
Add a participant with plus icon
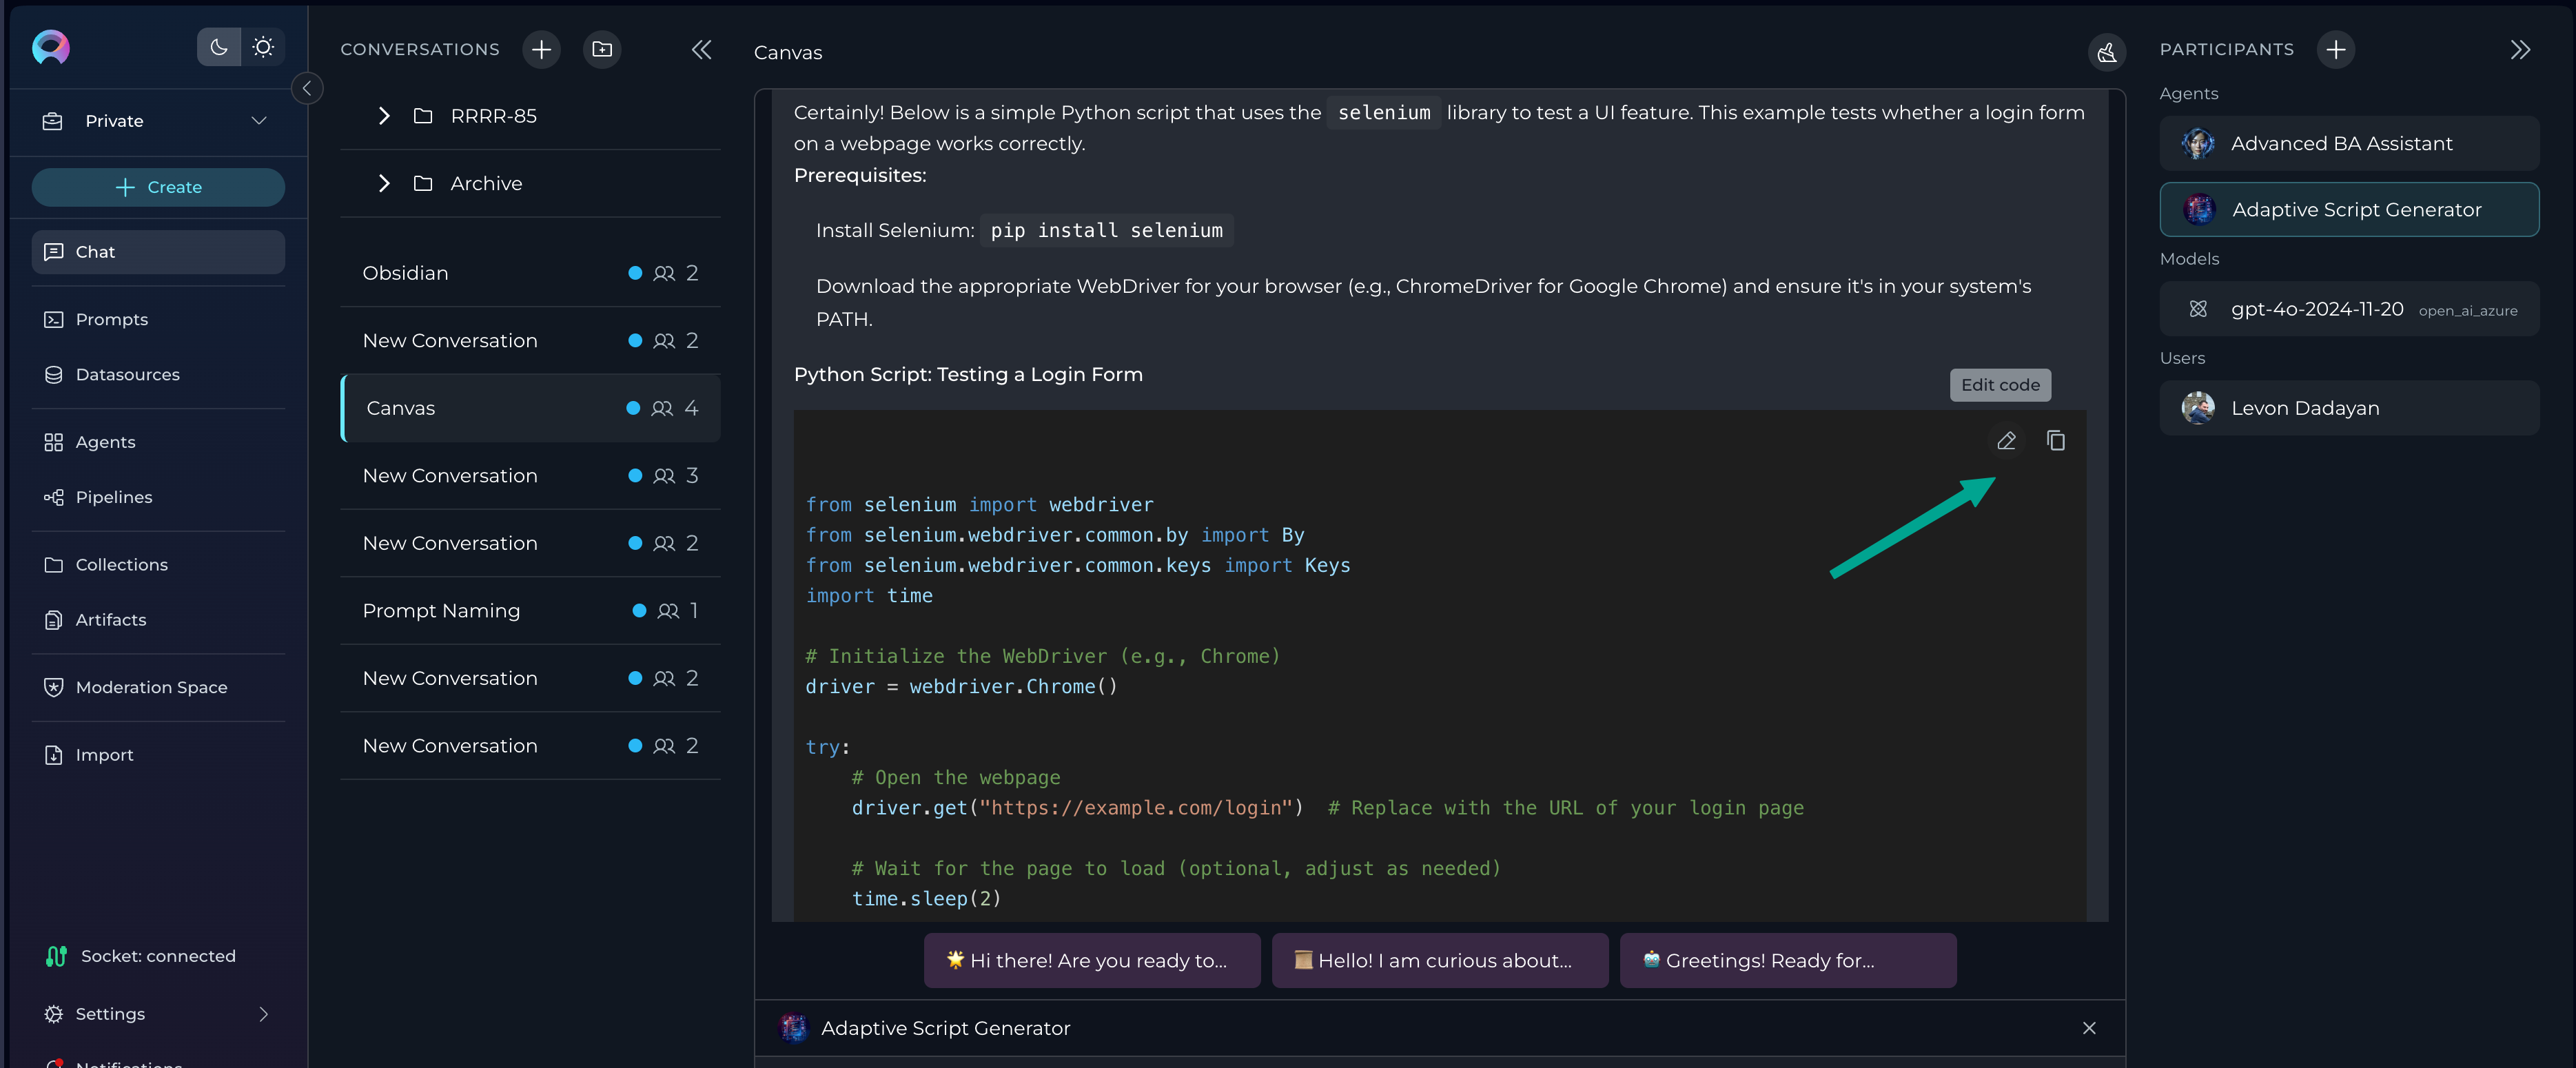[2335, 49]
